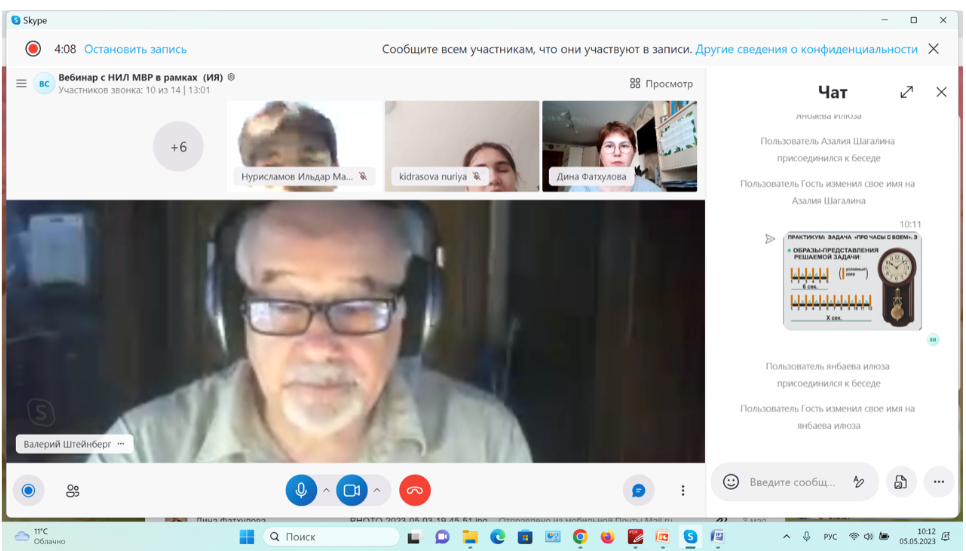The image size is (966, 551).
Task: Open the shared clock task image in chat
Action: click(x=852, y=281)
